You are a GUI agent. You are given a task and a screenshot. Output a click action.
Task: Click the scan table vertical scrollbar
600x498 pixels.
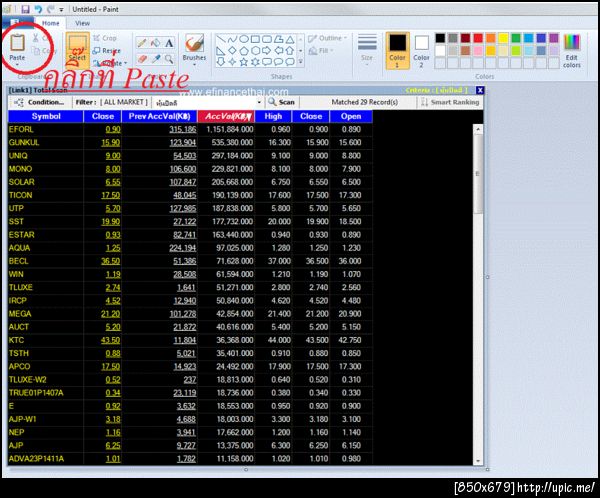point(478,294)
